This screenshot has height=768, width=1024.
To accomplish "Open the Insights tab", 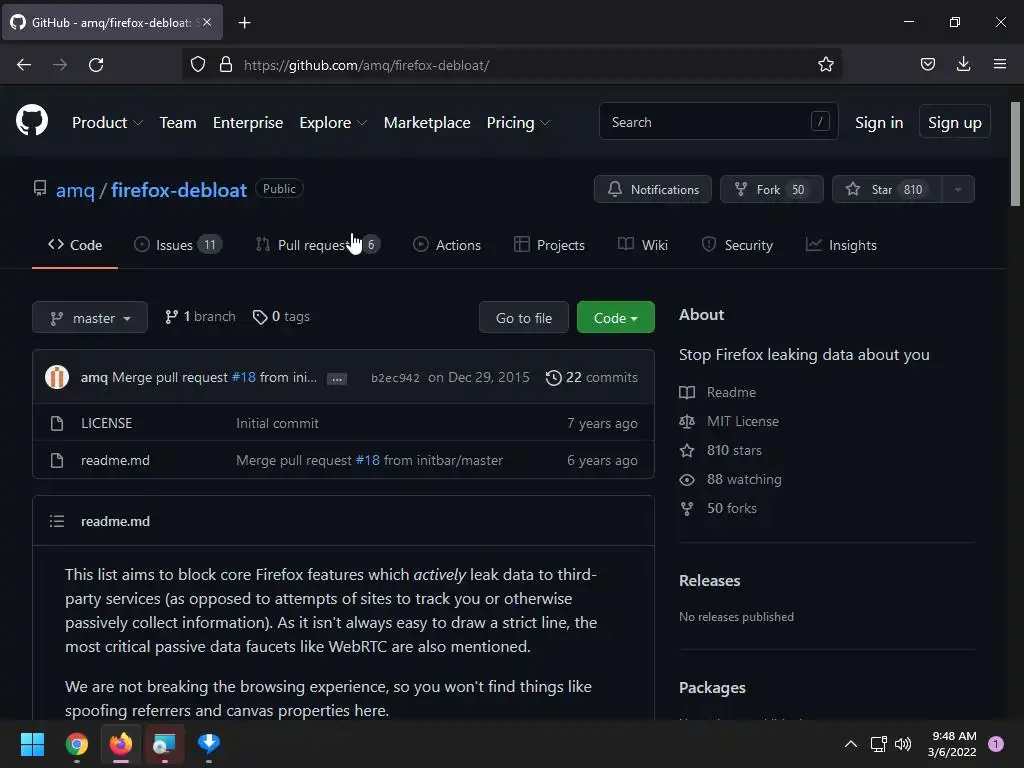I will (841, 245).
